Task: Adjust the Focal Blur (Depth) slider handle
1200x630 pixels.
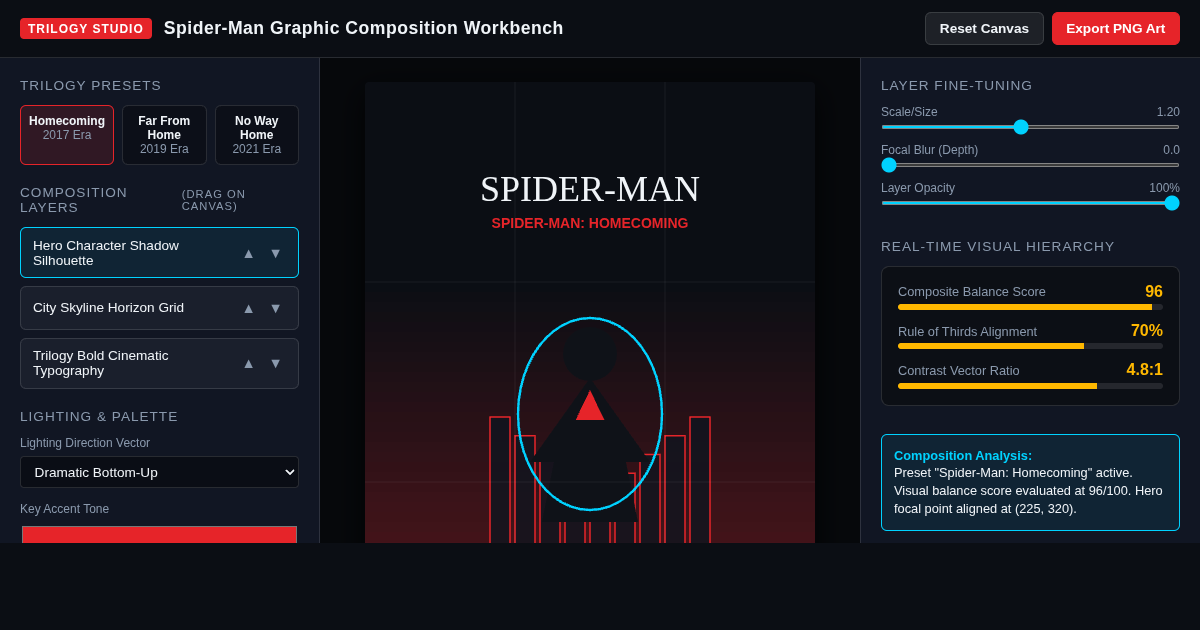Action: (889, 165)
